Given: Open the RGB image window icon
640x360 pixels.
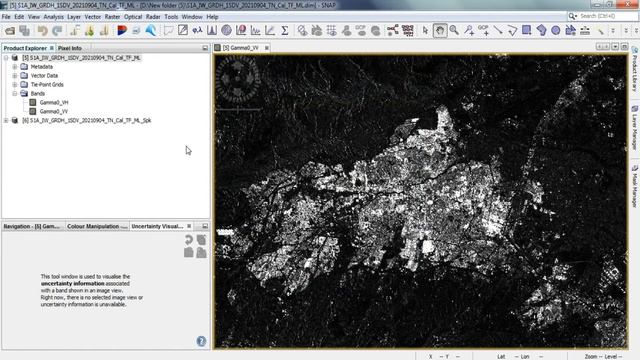Looking at the screenshot, I should (122, 31).
